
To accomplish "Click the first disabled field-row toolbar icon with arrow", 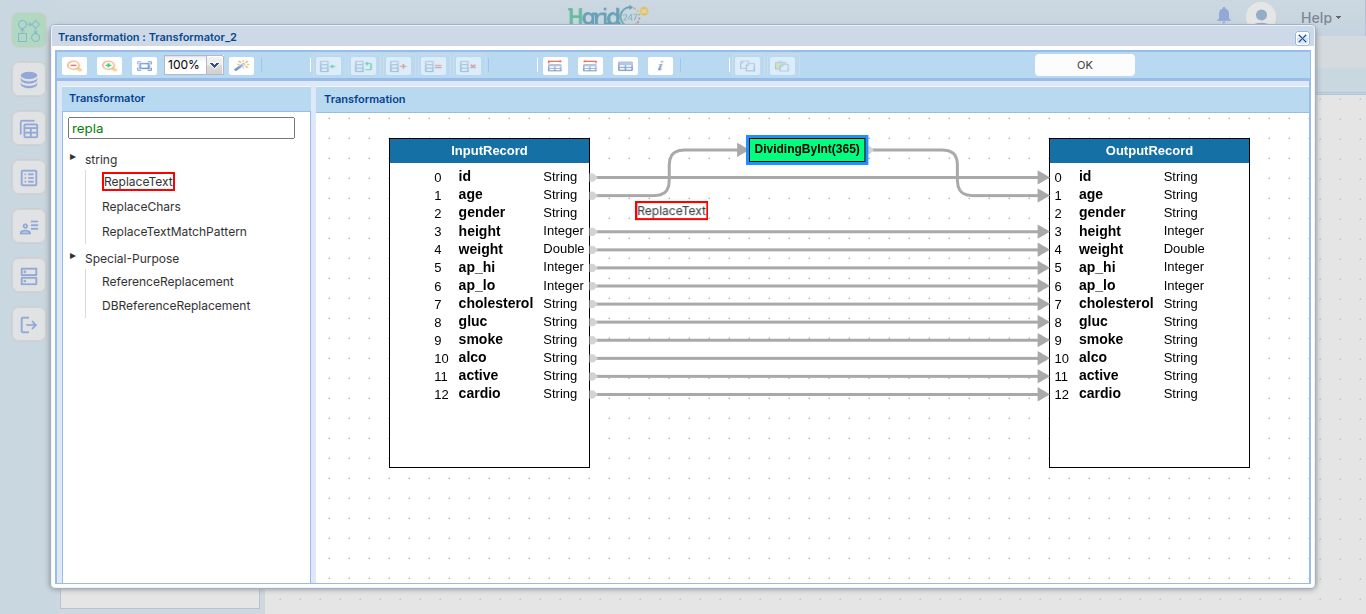I will (x=328, y=66).
